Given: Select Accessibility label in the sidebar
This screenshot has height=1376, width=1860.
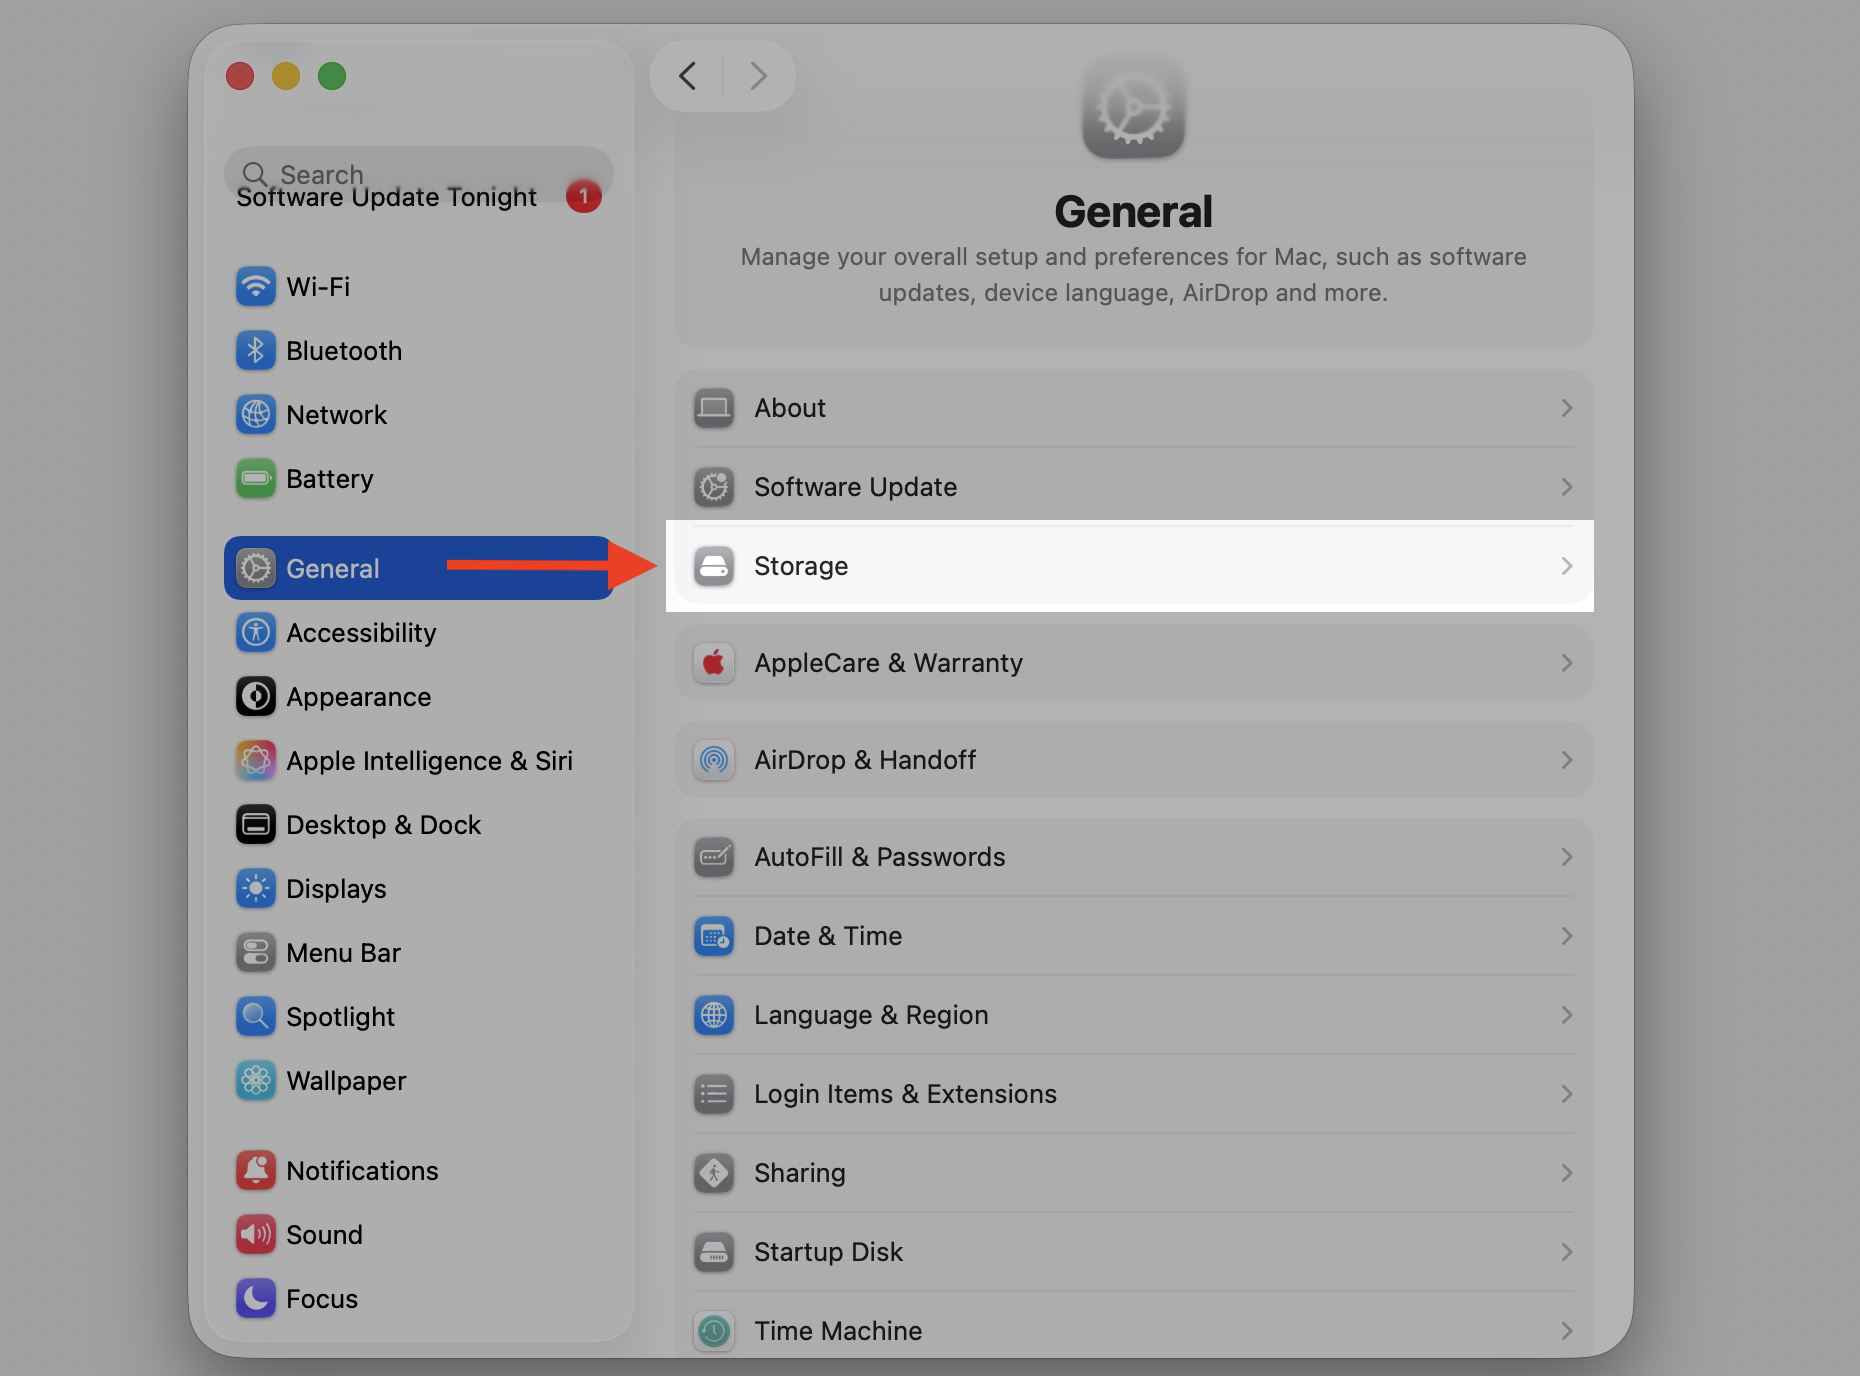Looking at the screenshot, I should click(361, 633).
